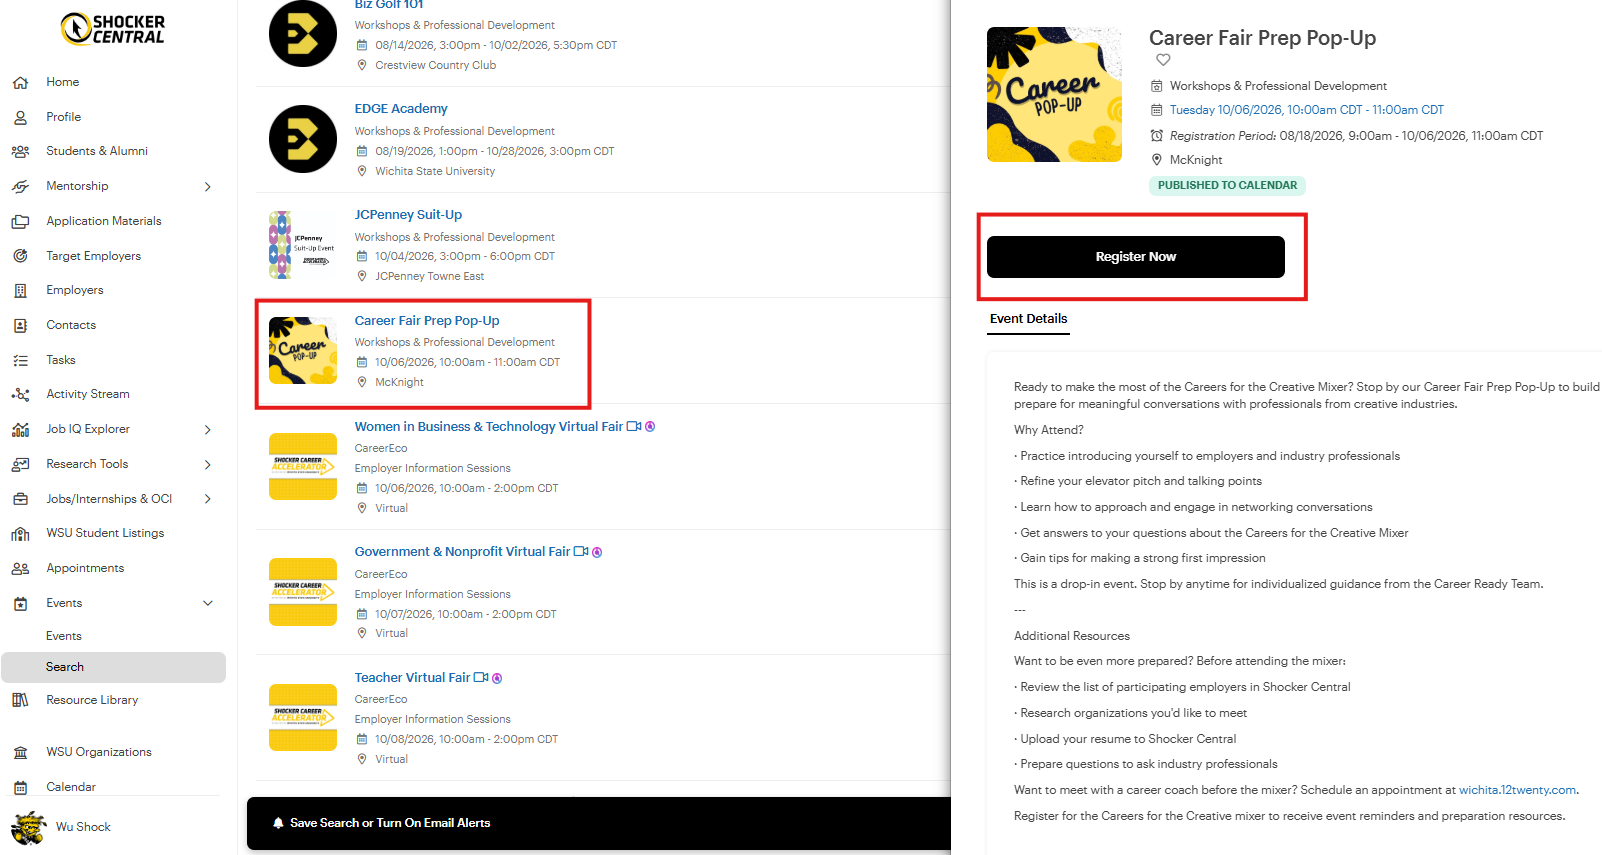Open the JCPenney Suit-Up event link
This screenshot has width=1602, height=855.
[x=408, y=215]
